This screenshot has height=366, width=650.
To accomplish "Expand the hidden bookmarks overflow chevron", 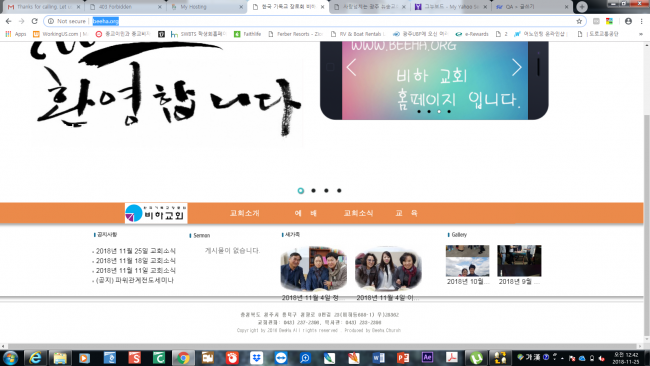I will coord(641,34).
